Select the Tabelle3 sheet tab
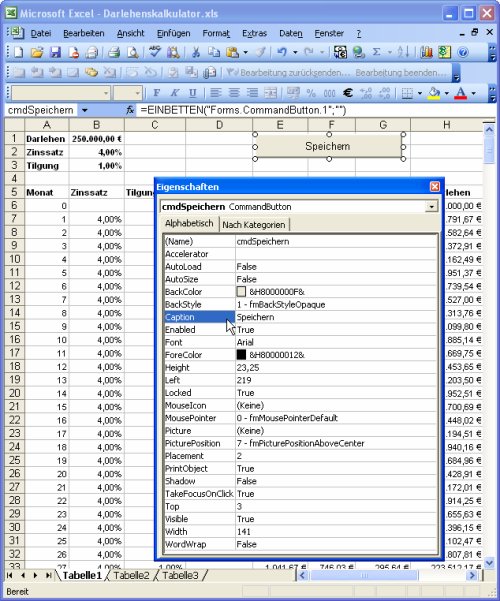The height and width of the screenshot is (601, 500). coord(180,575)
